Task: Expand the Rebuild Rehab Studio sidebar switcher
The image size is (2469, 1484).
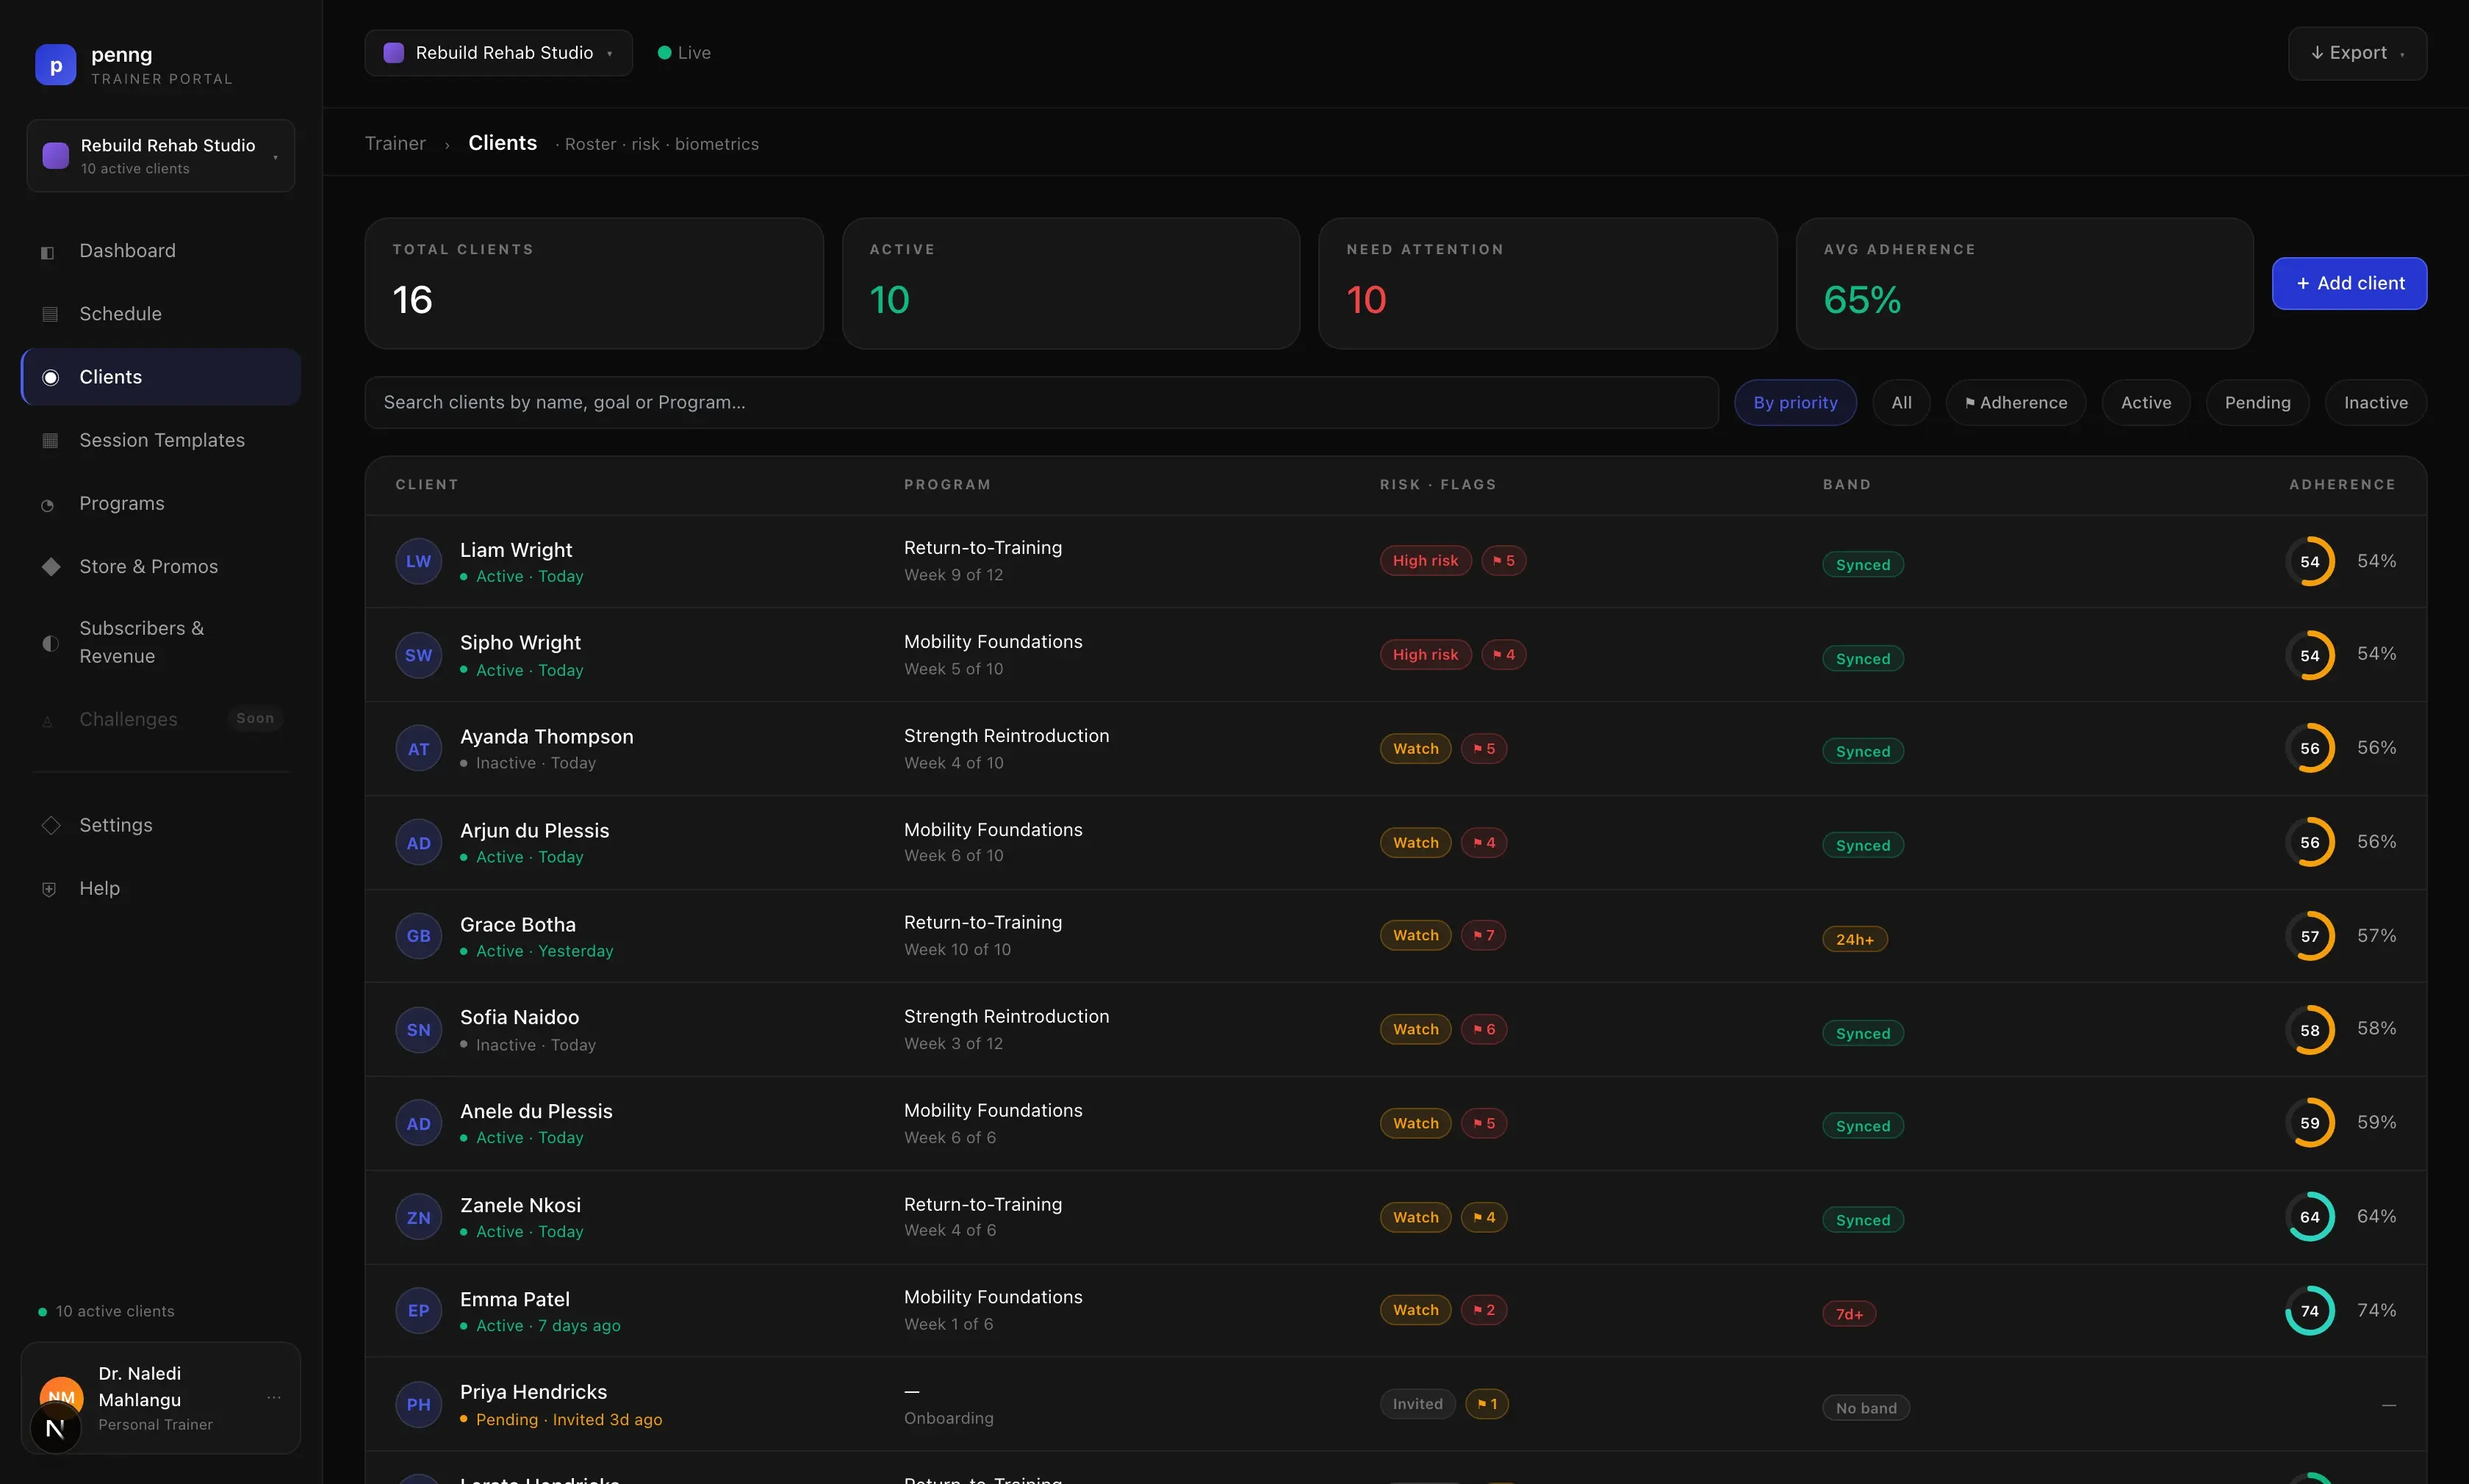Action: 161,156
